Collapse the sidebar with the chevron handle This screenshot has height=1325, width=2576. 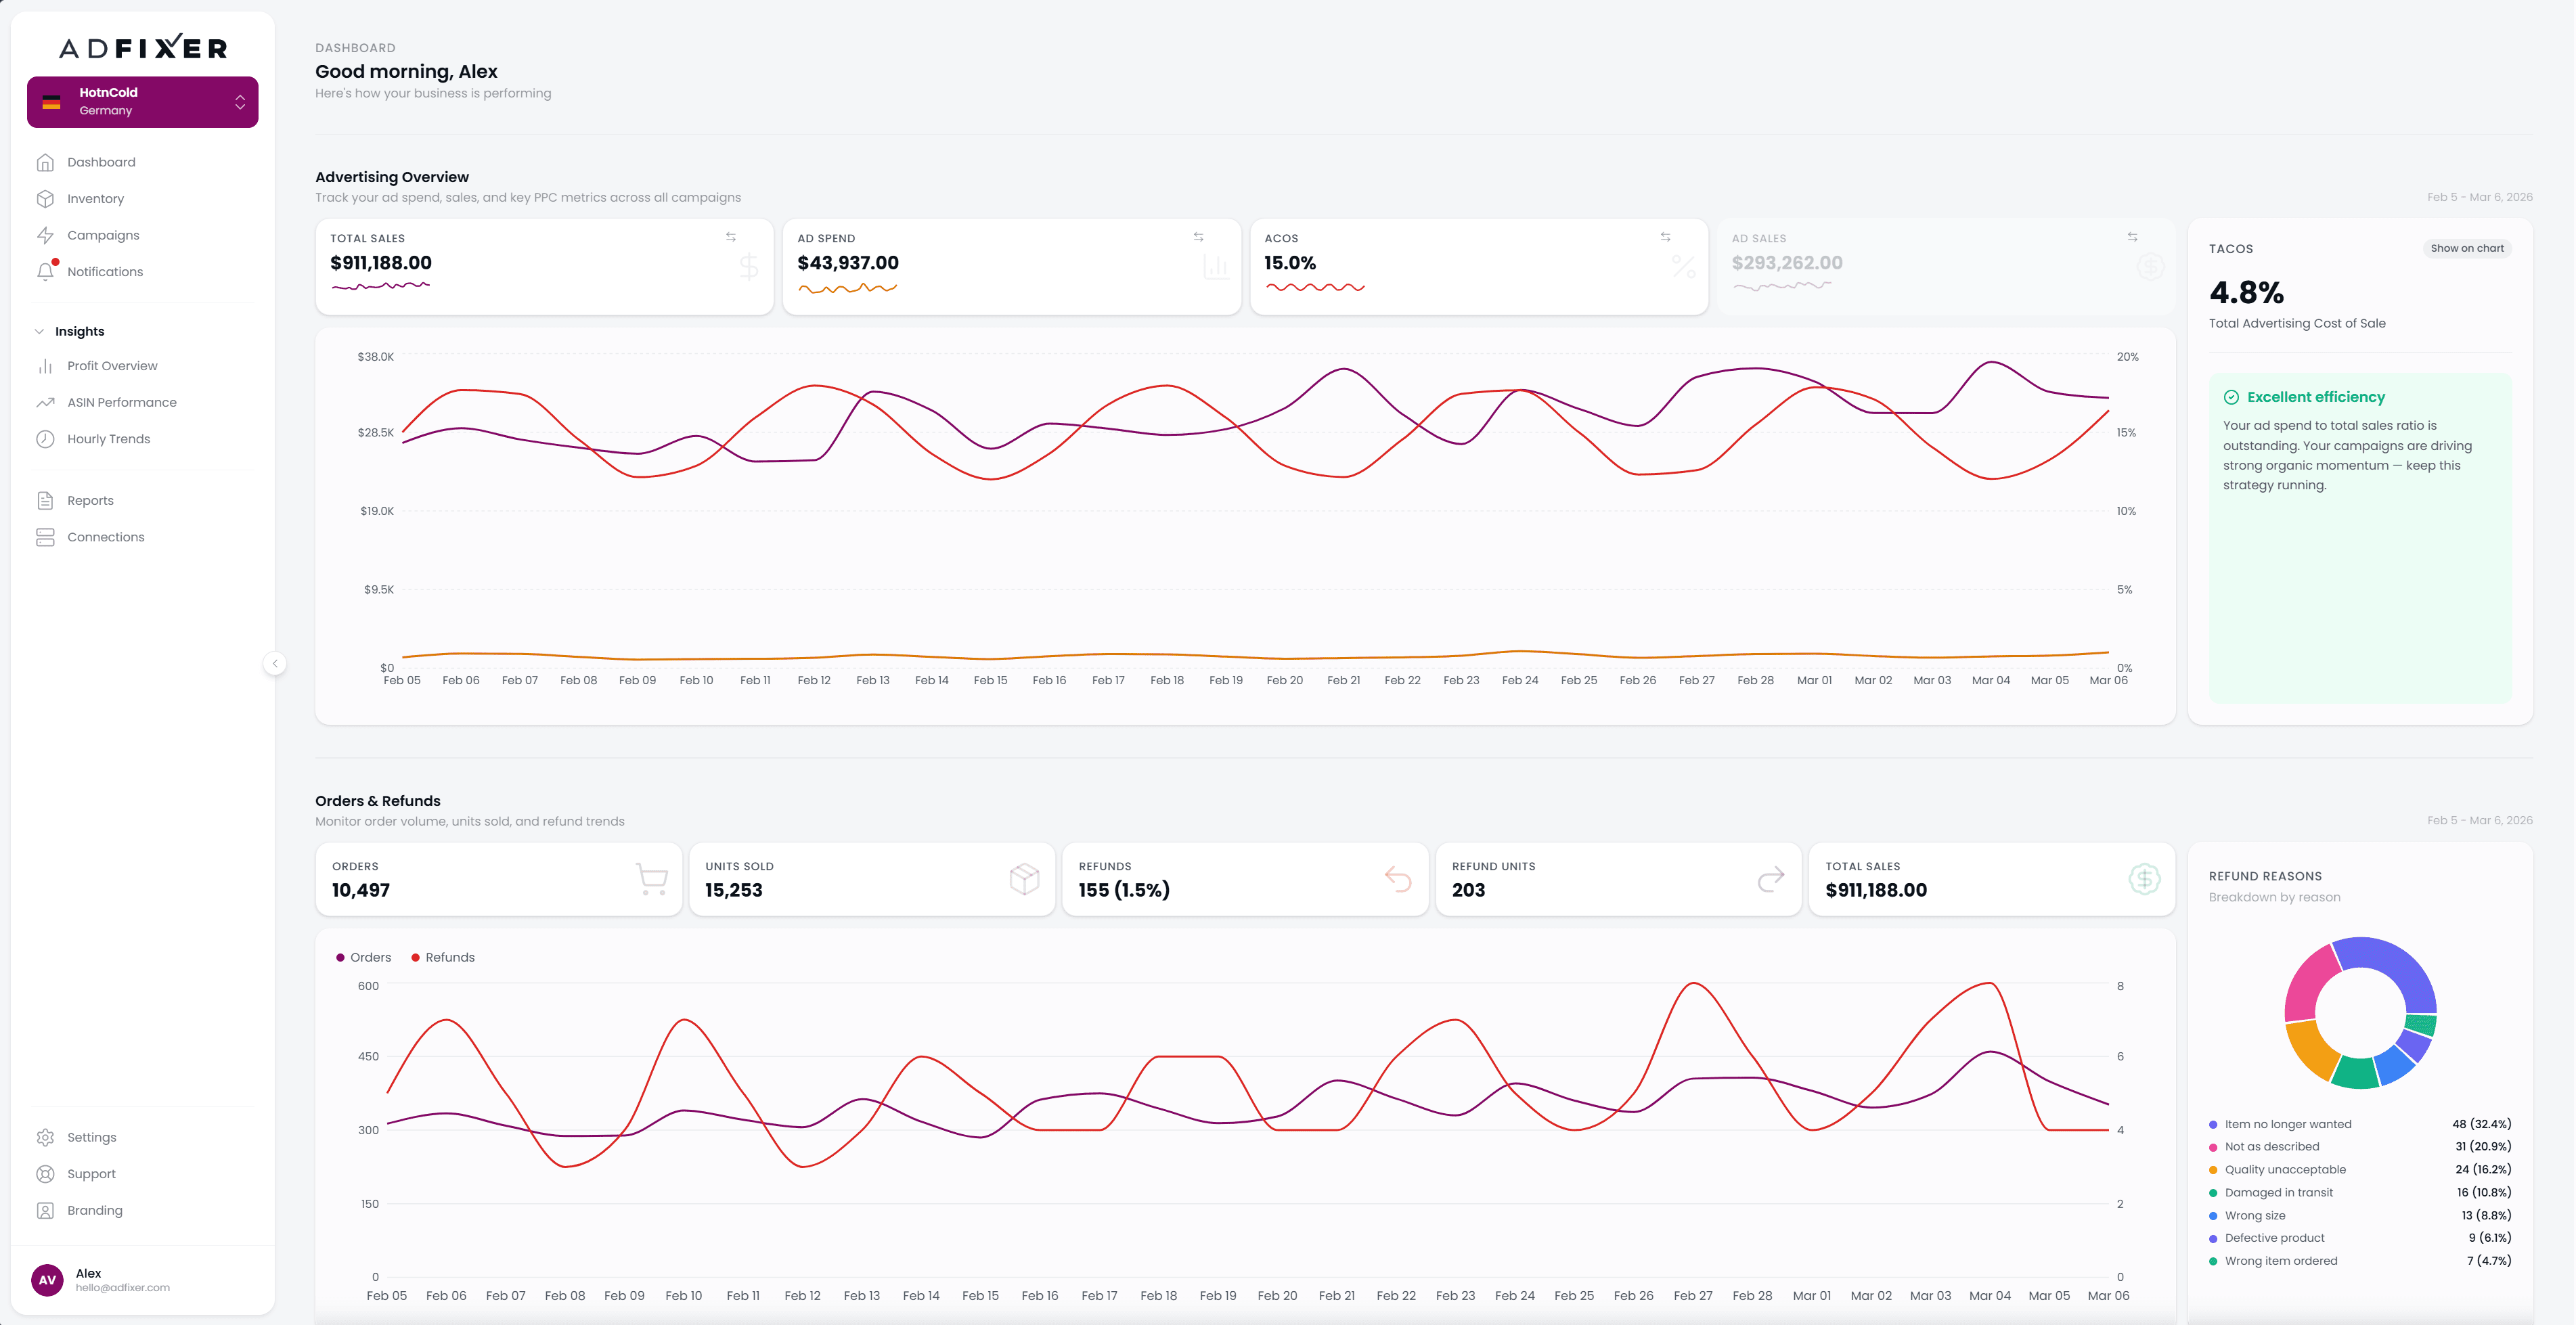(x=274, y=663)
